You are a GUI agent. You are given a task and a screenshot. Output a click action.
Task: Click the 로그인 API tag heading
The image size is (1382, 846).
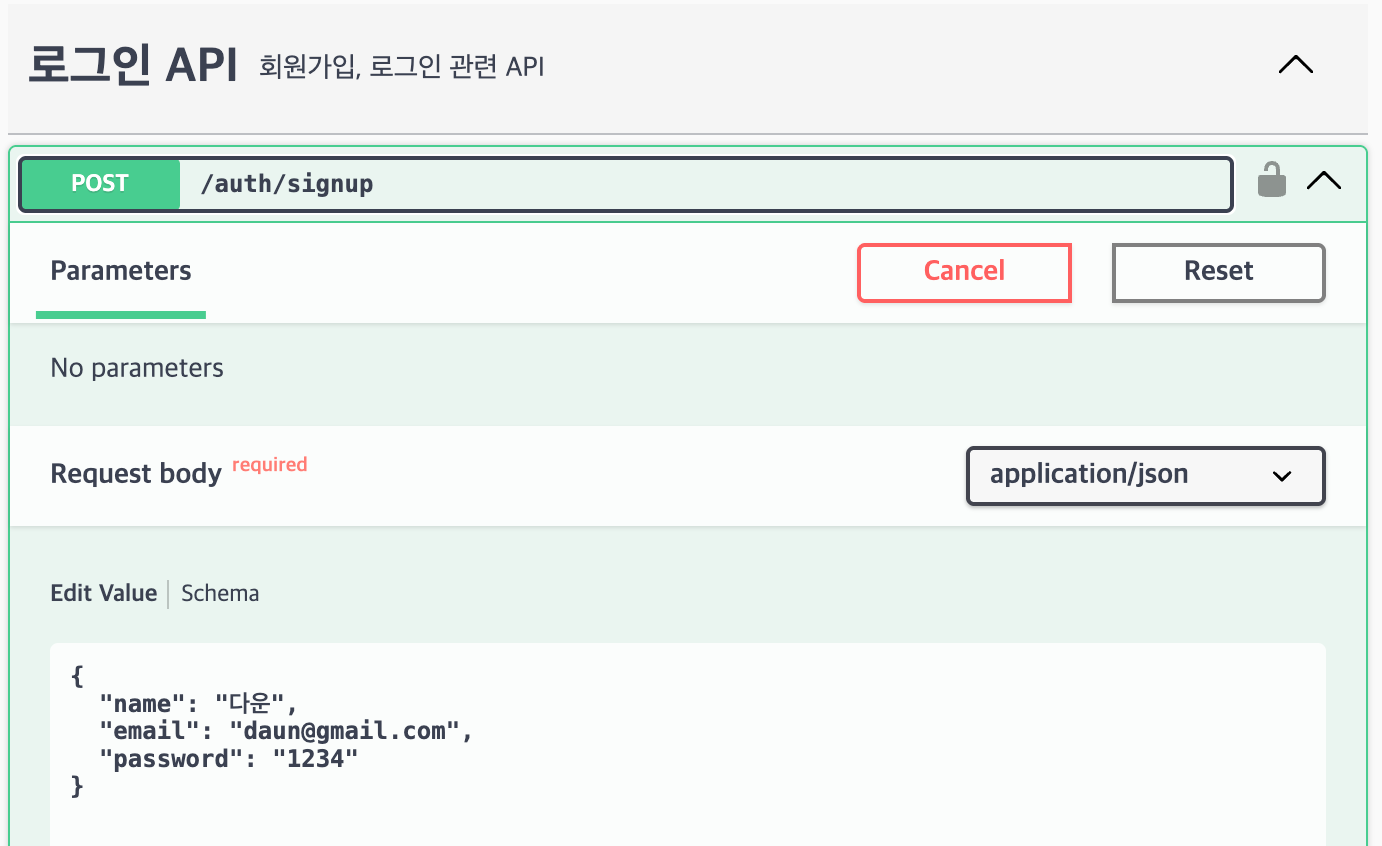click(x=133, y=66)
